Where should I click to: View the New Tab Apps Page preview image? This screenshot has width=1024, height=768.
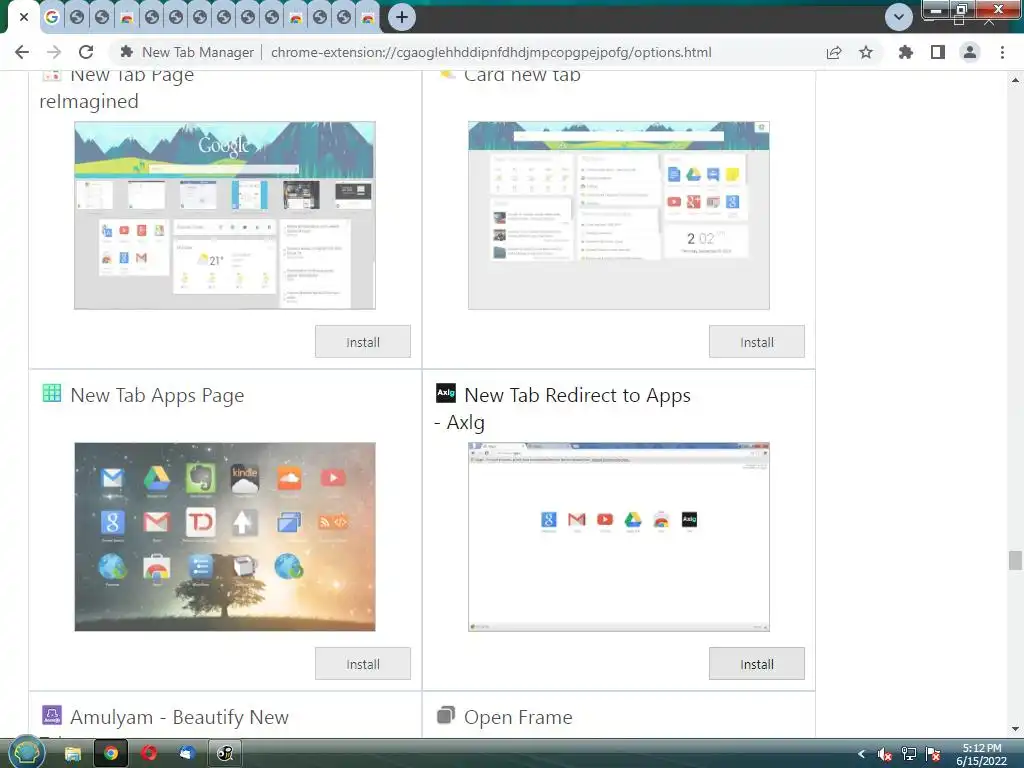pyautogui.click(x=225, y=537)
